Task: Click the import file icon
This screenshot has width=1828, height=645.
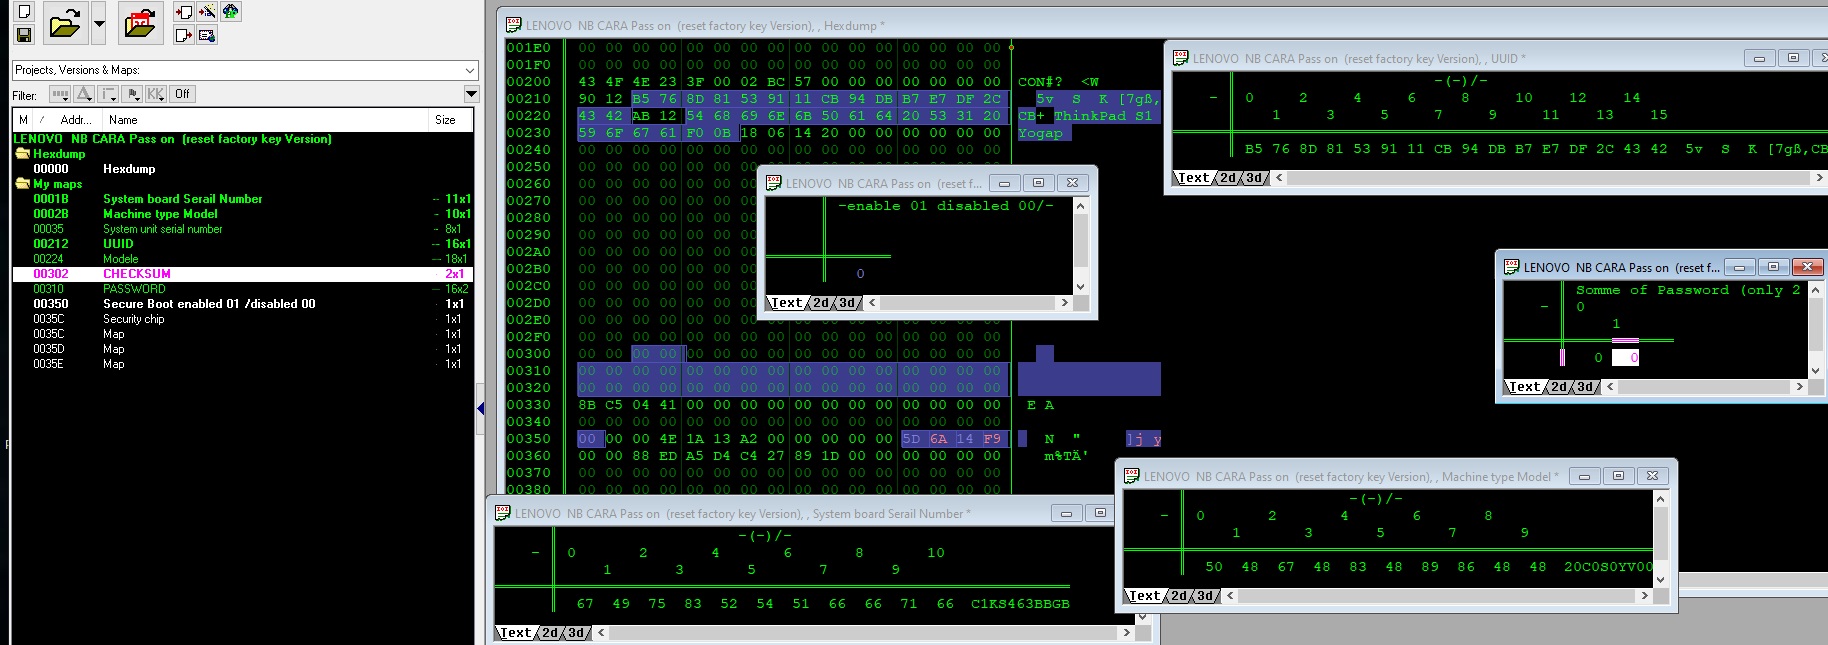Action: point(184,12)
